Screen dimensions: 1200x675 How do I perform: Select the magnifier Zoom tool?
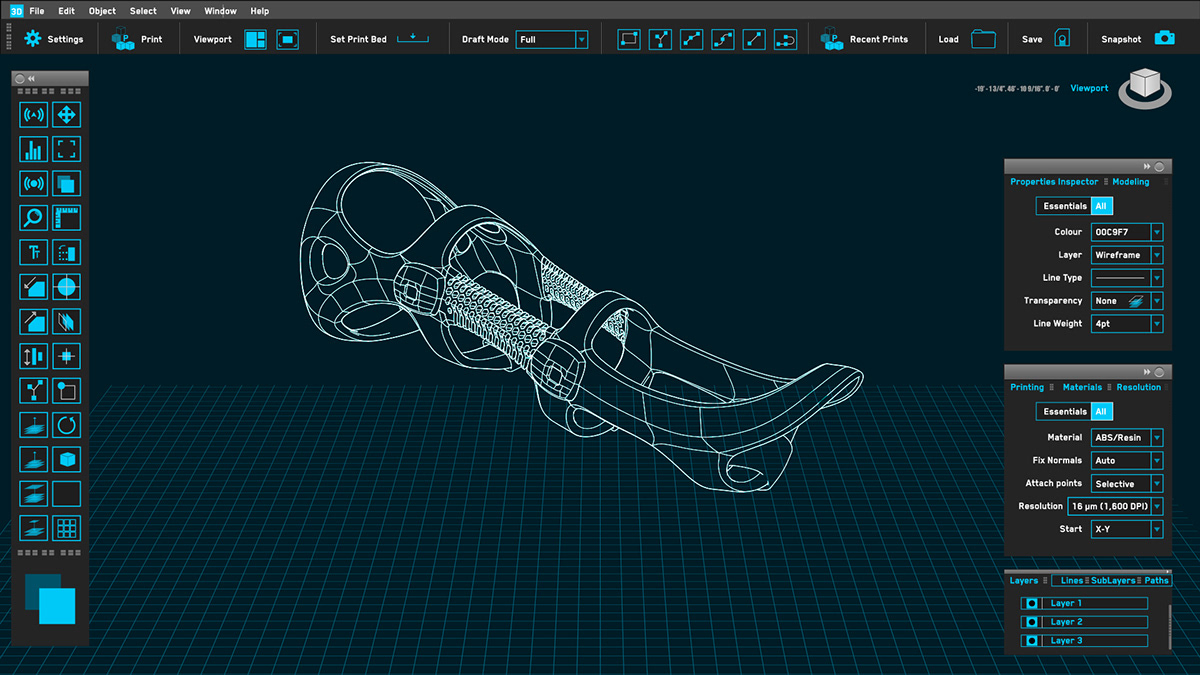click(x=33, y=218)
